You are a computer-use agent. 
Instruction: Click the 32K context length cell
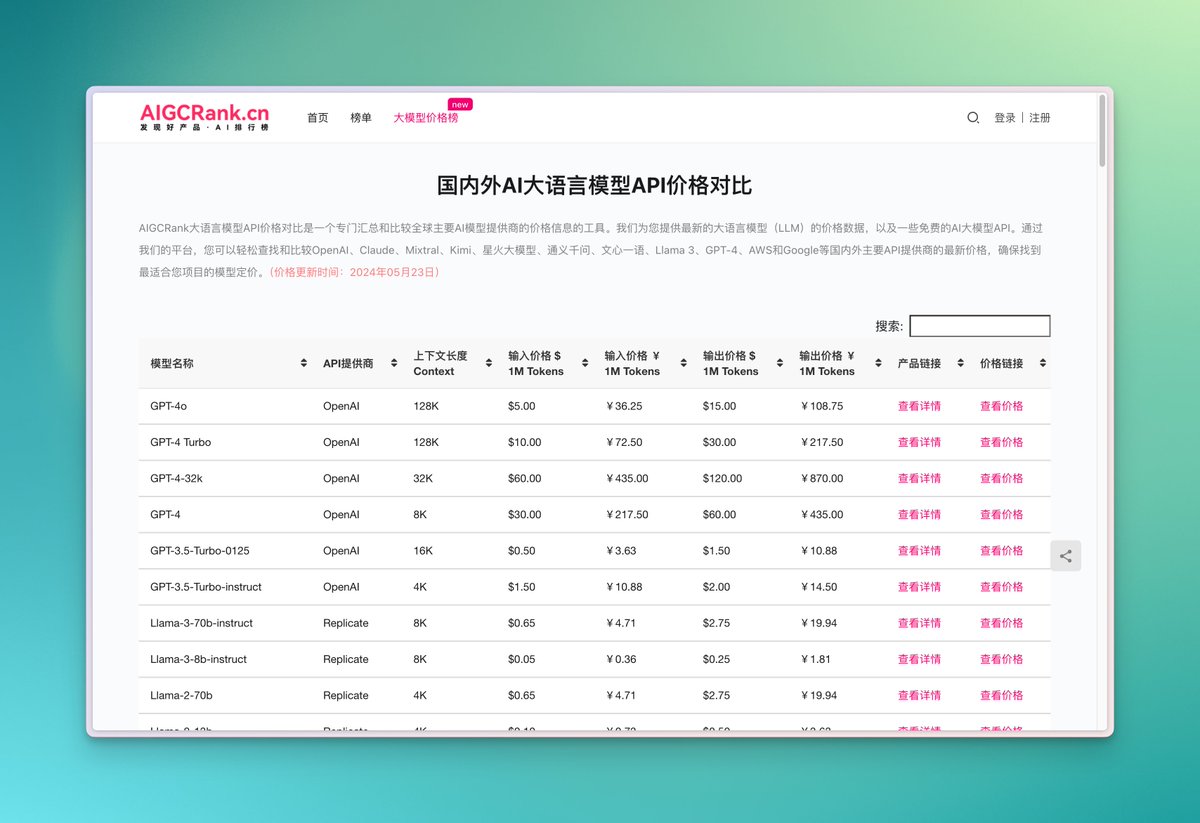coord(423,478)
